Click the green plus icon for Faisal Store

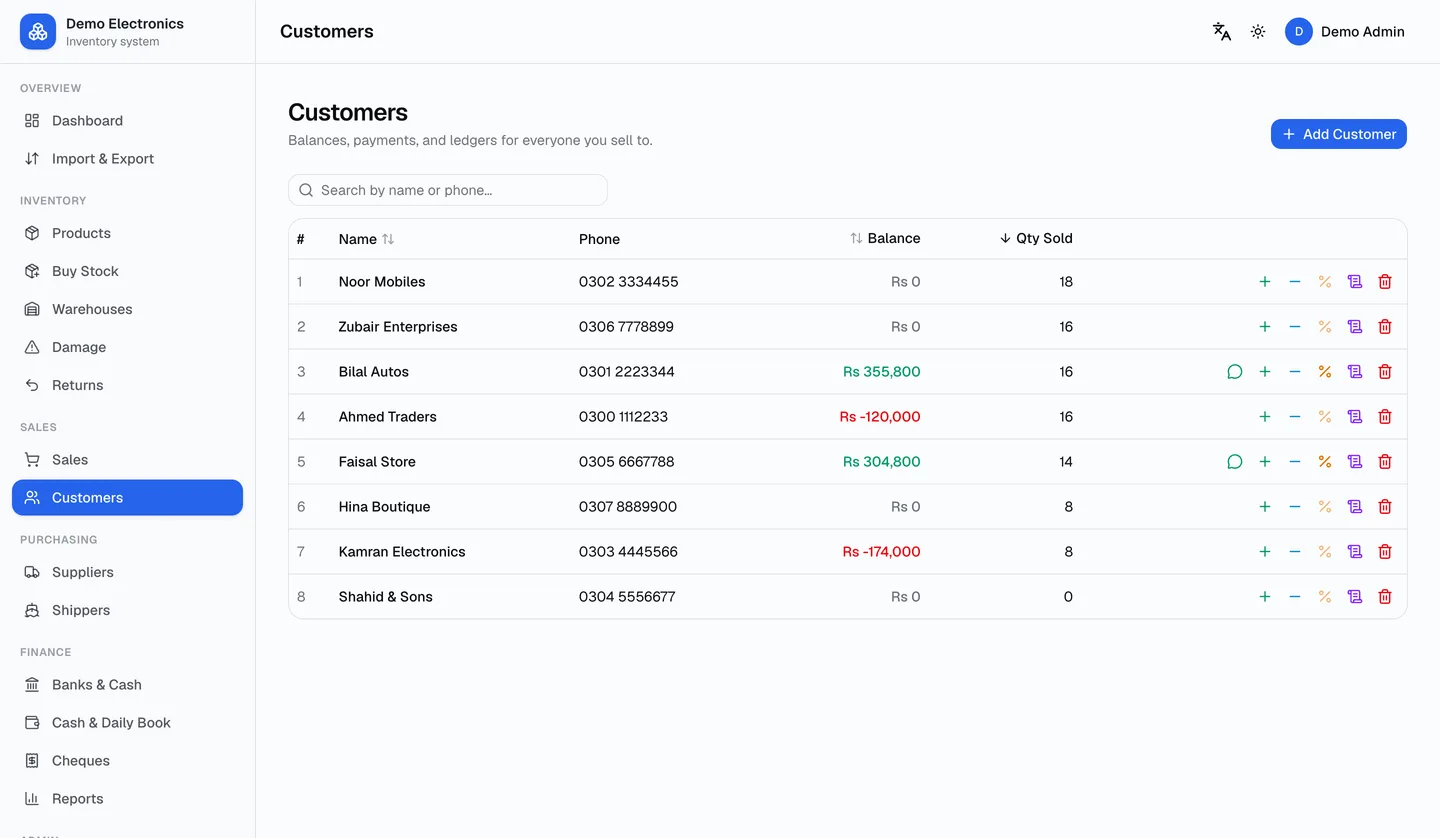(x=1265, y=462)
